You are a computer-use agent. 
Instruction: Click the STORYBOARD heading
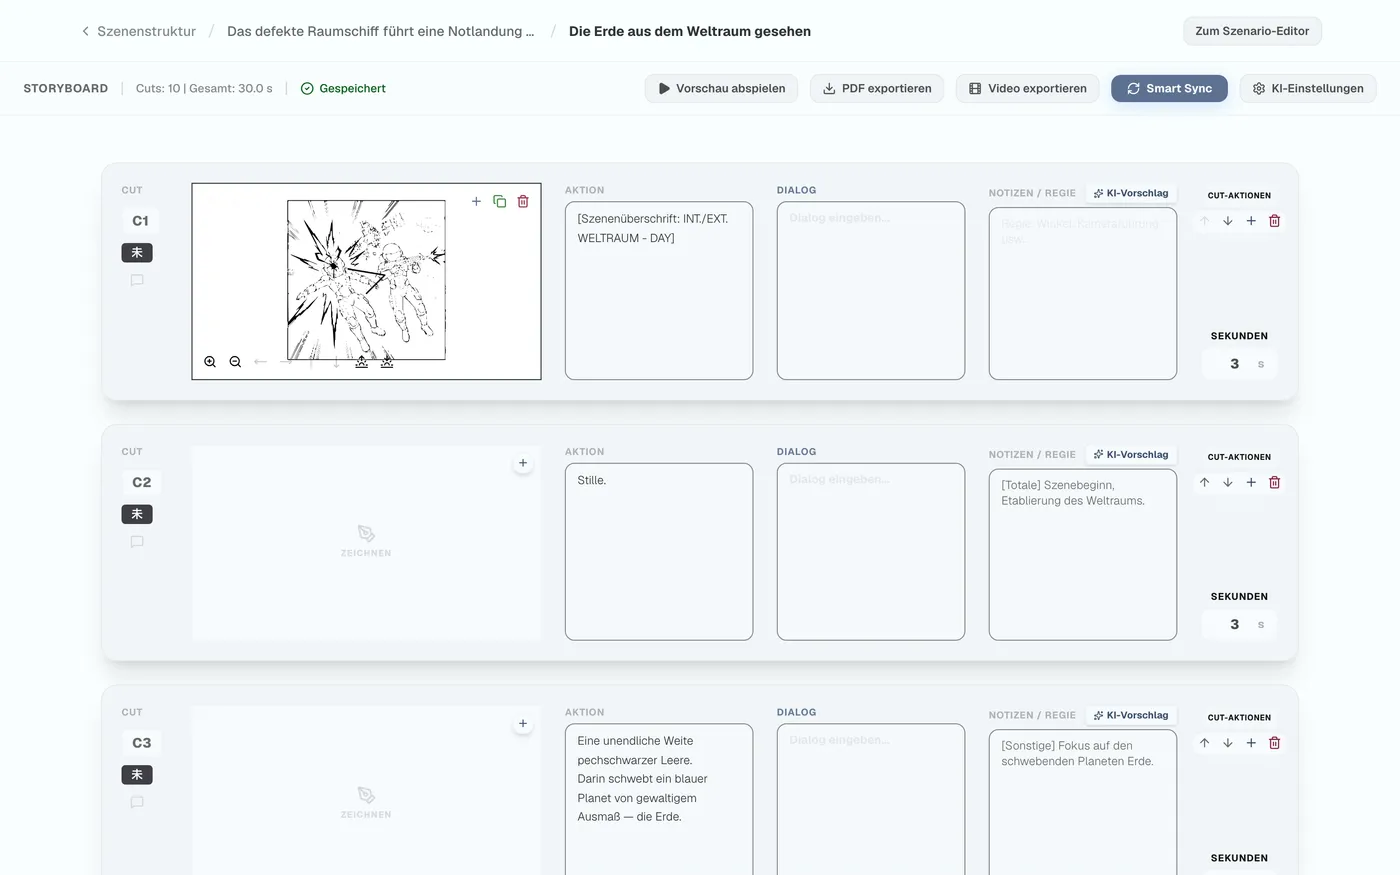click(66, 88)
